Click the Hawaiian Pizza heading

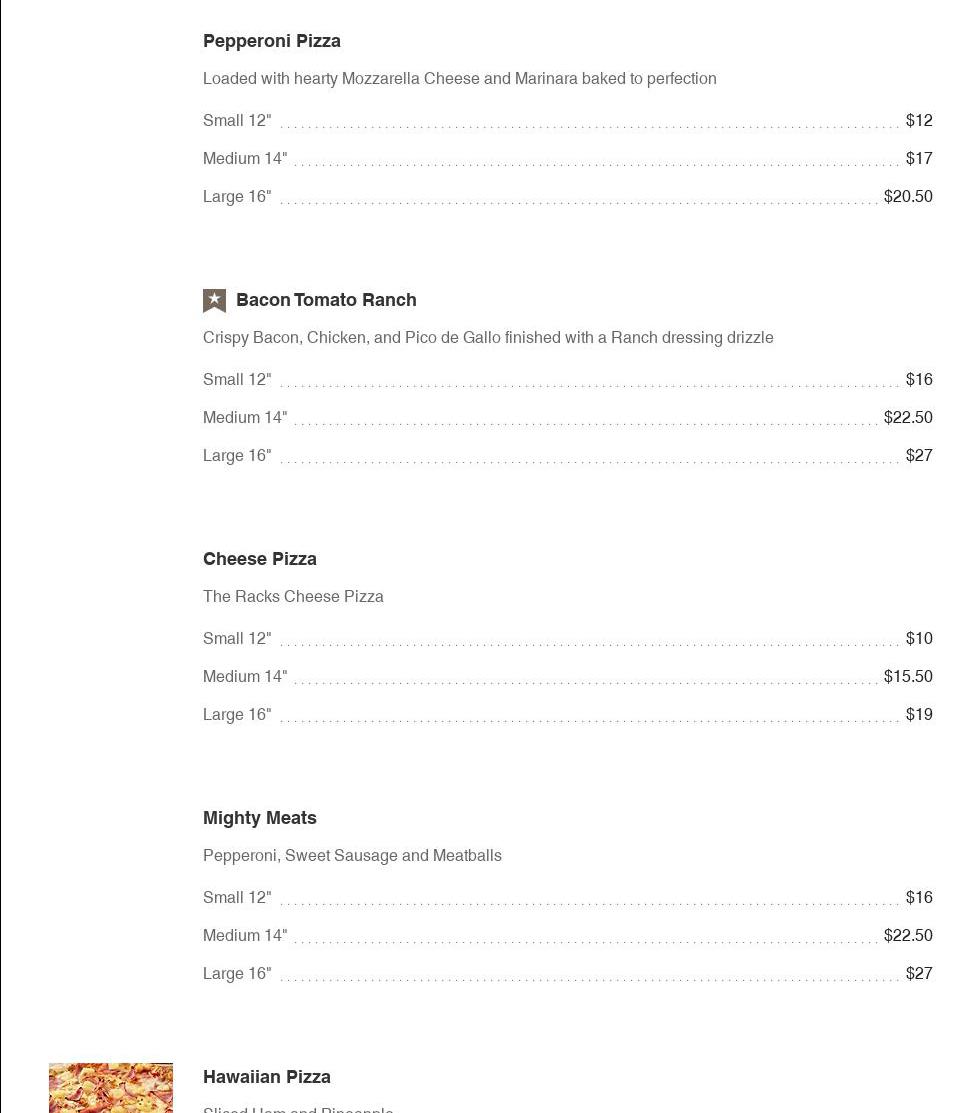[x=267, y=1077]
